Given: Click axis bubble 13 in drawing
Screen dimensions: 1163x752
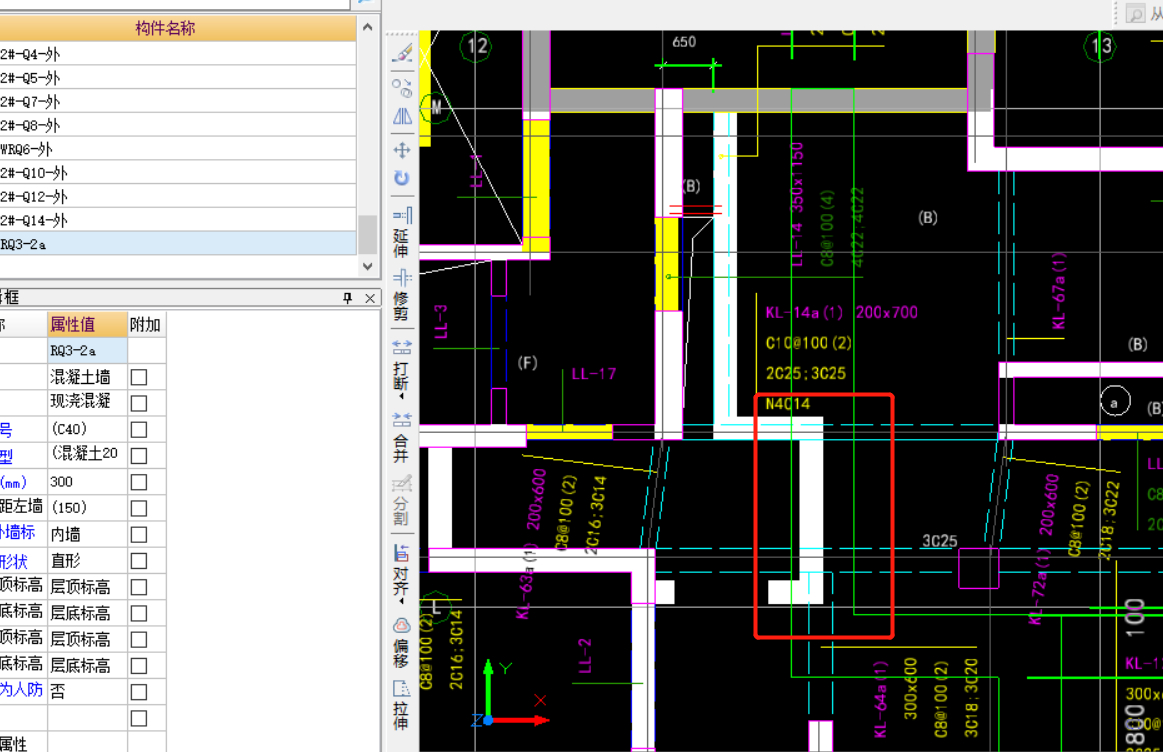Looking at the screenshot, I should pos(1100,46).
